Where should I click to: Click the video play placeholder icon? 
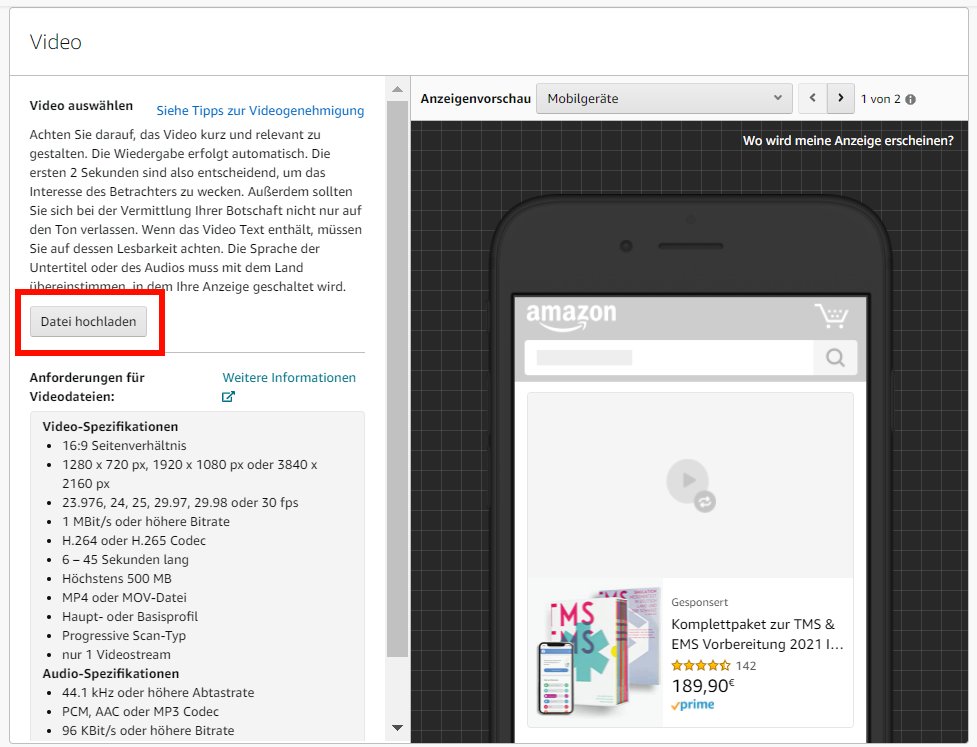pos(690,484)
